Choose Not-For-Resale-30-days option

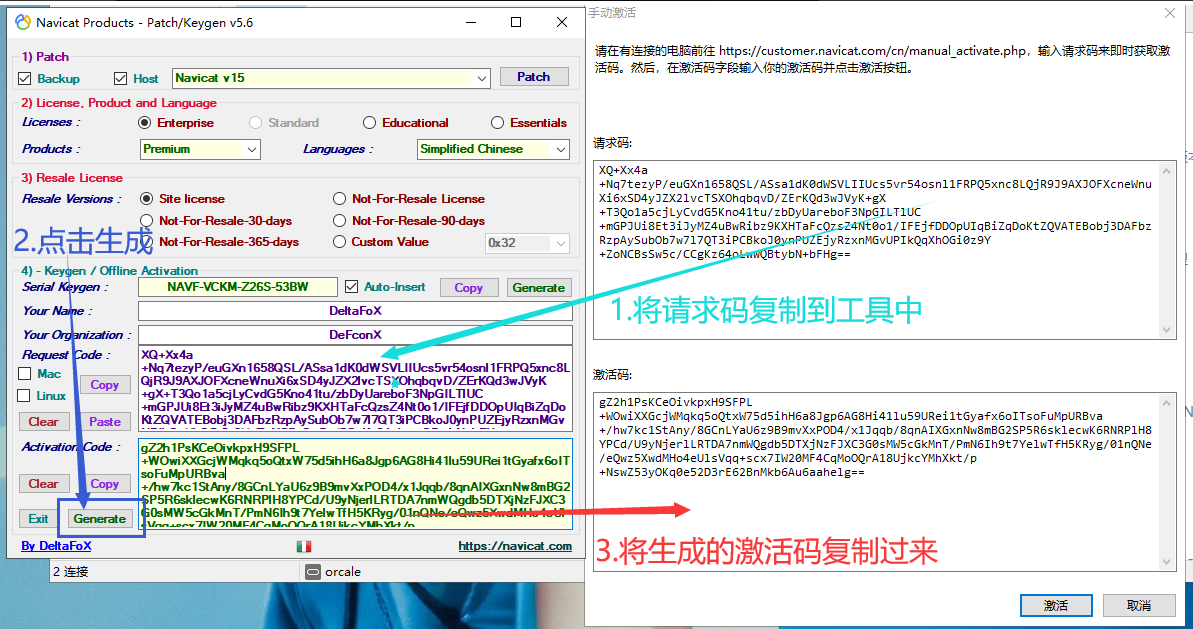point(147,220)
